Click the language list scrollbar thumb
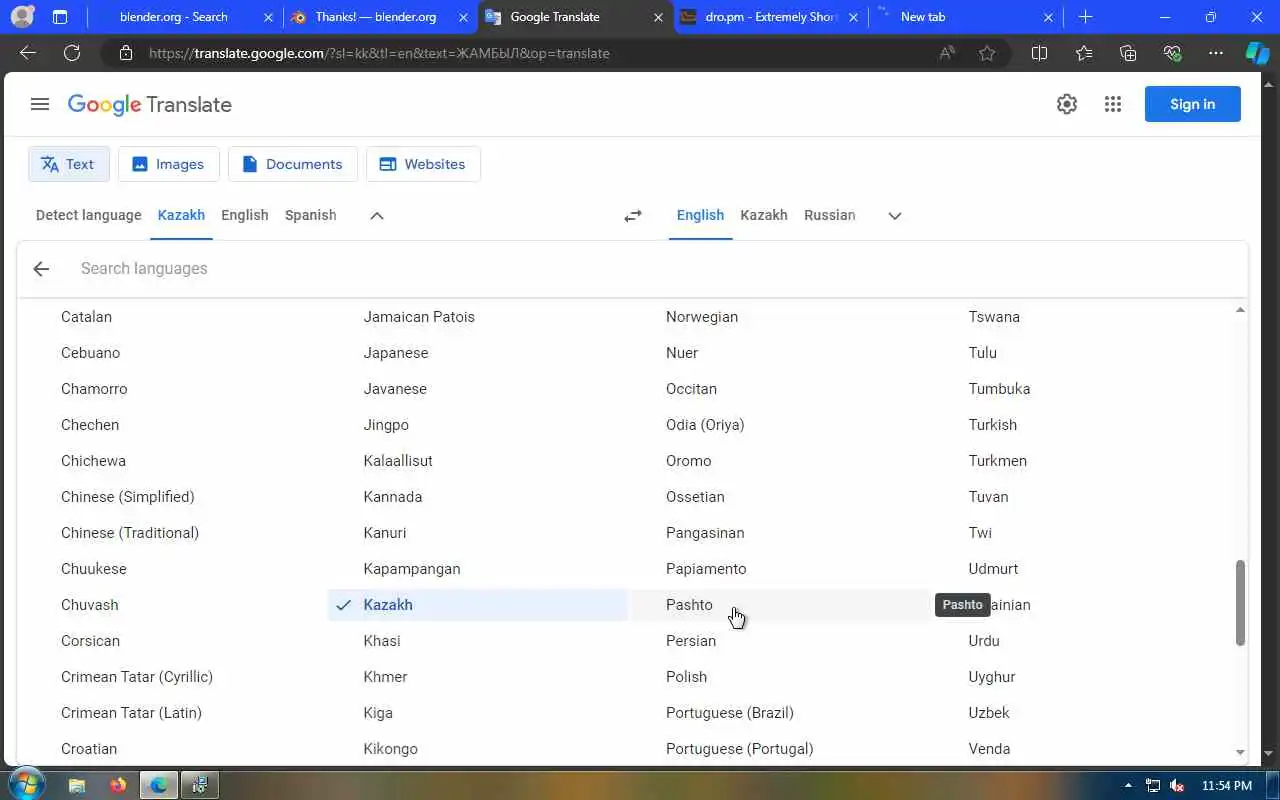Screen dimensions: 1280x800 [1241, 602]
